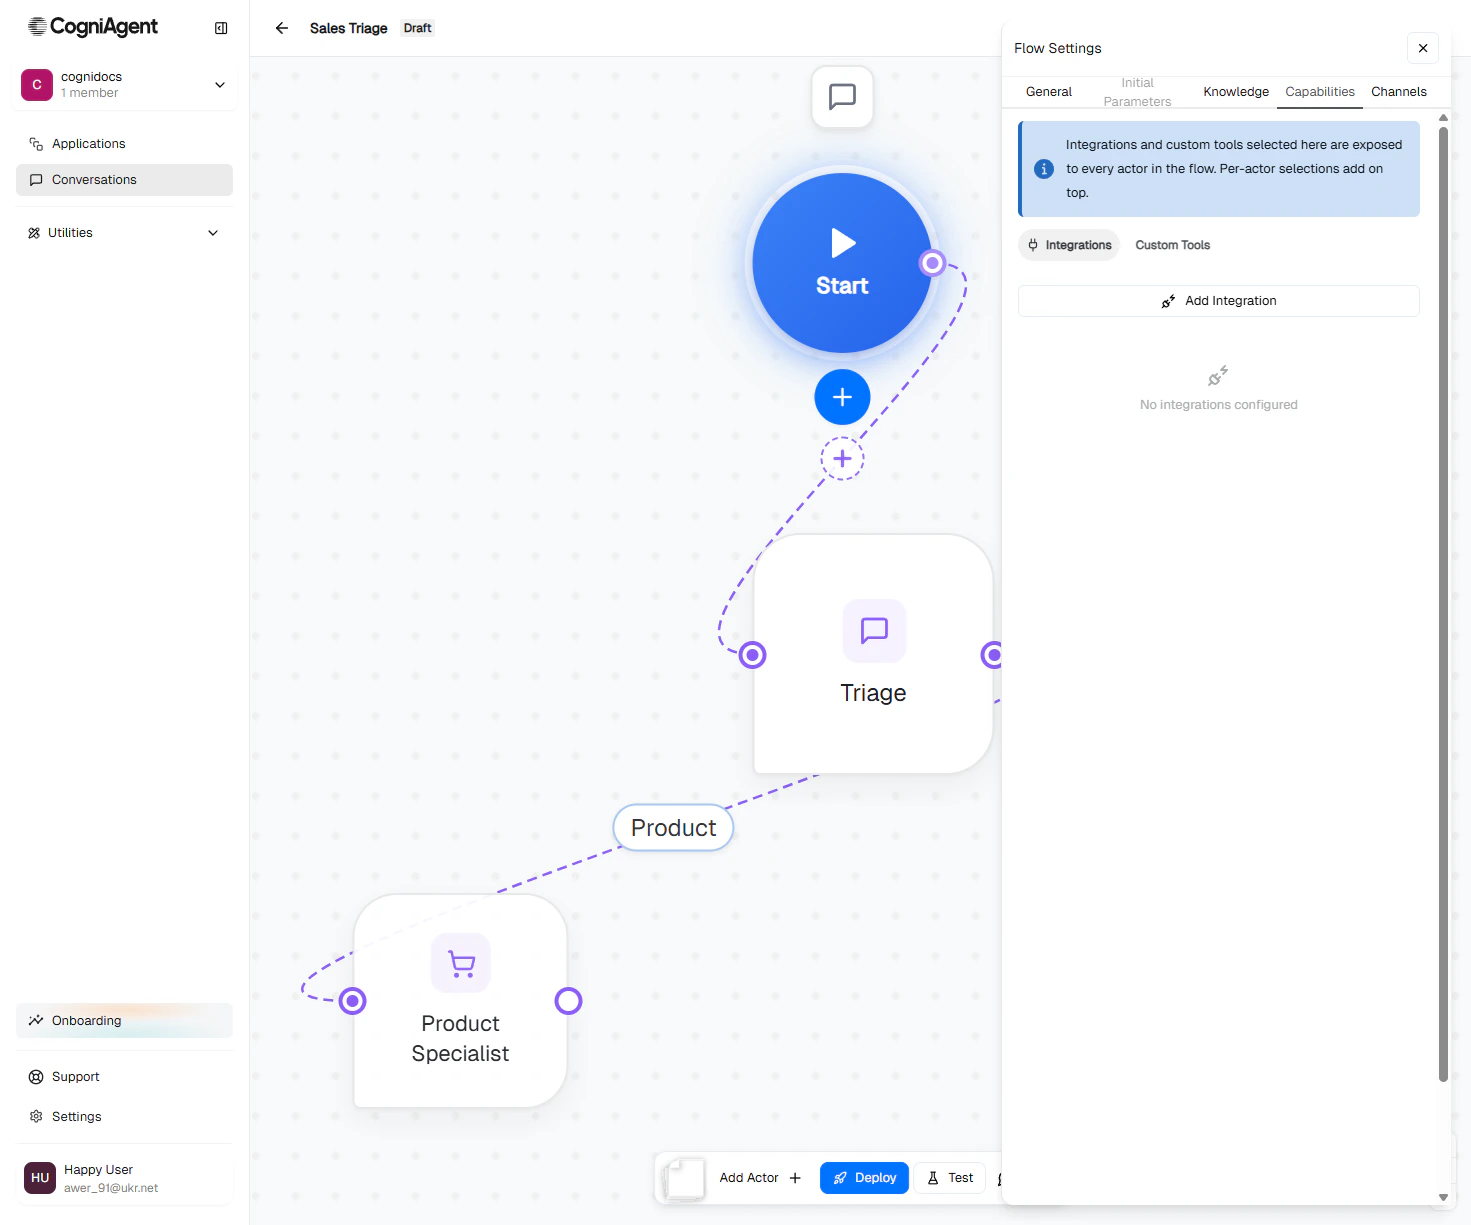The width and height of the screenshot is (1471, 1225).
Task: Select the Product Specialist node card
Action: (x=461, y=1001)
